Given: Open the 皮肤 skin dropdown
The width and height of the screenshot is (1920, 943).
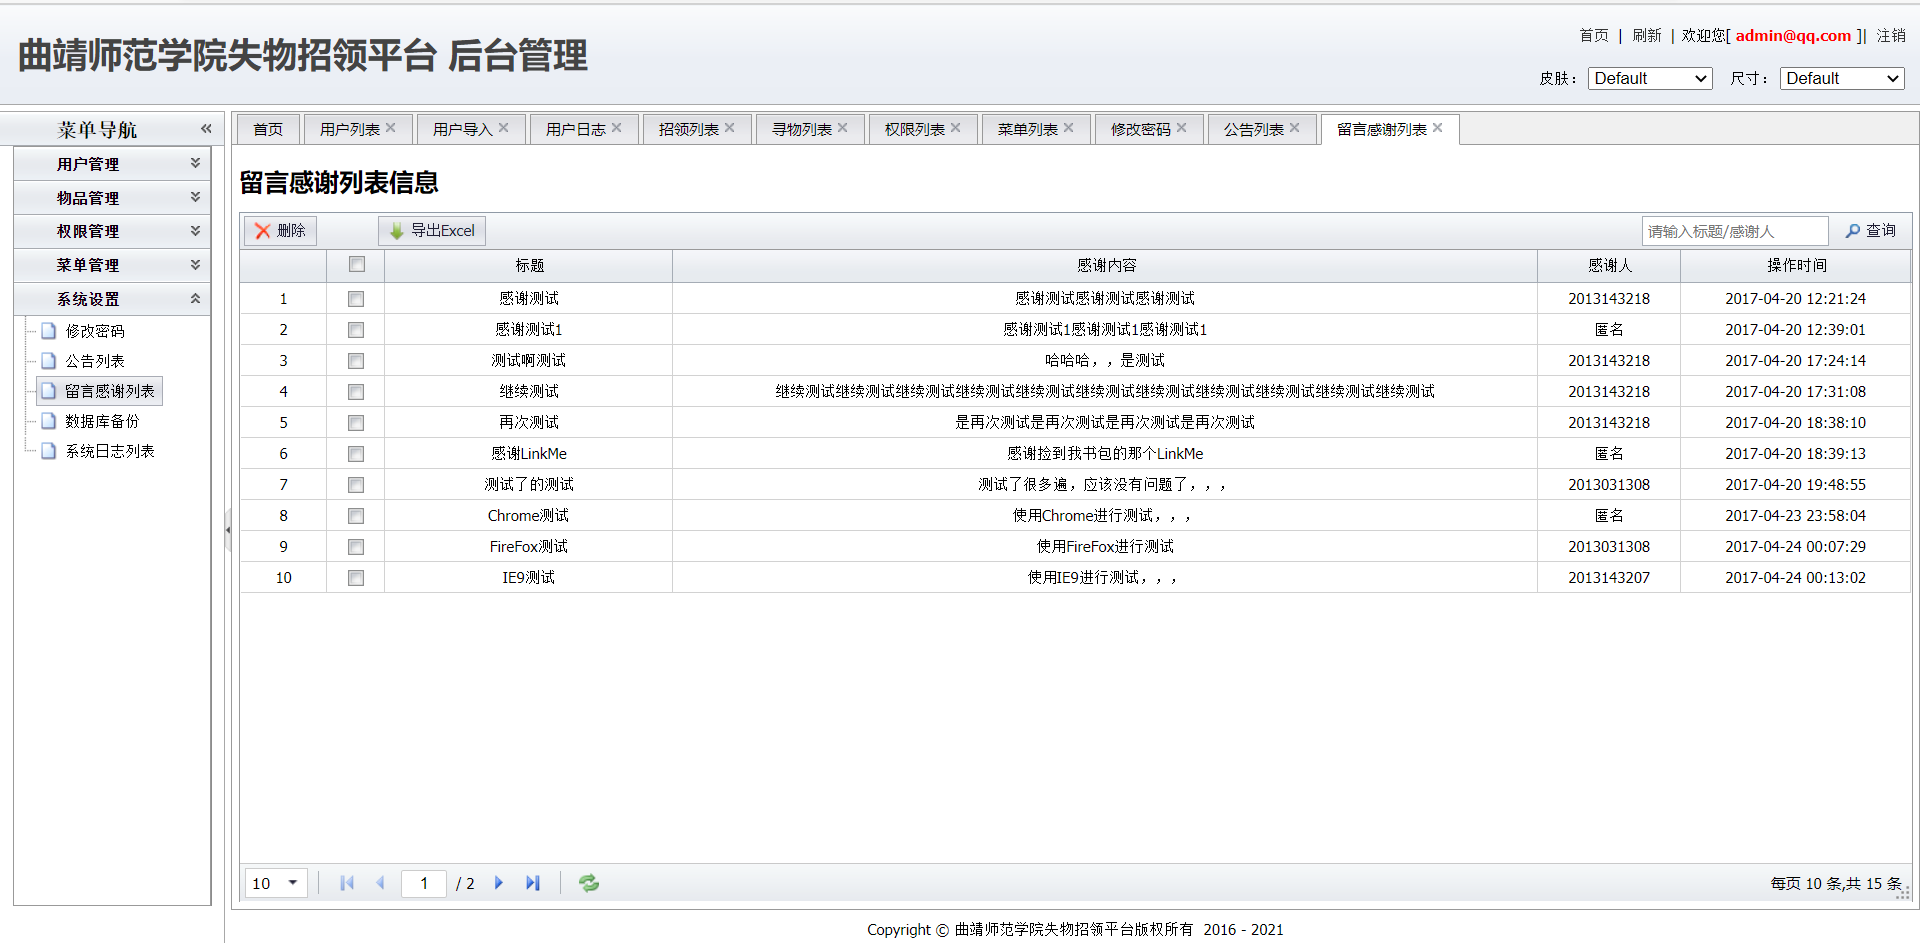Looking at the screenshot, I should [1650, 78].
